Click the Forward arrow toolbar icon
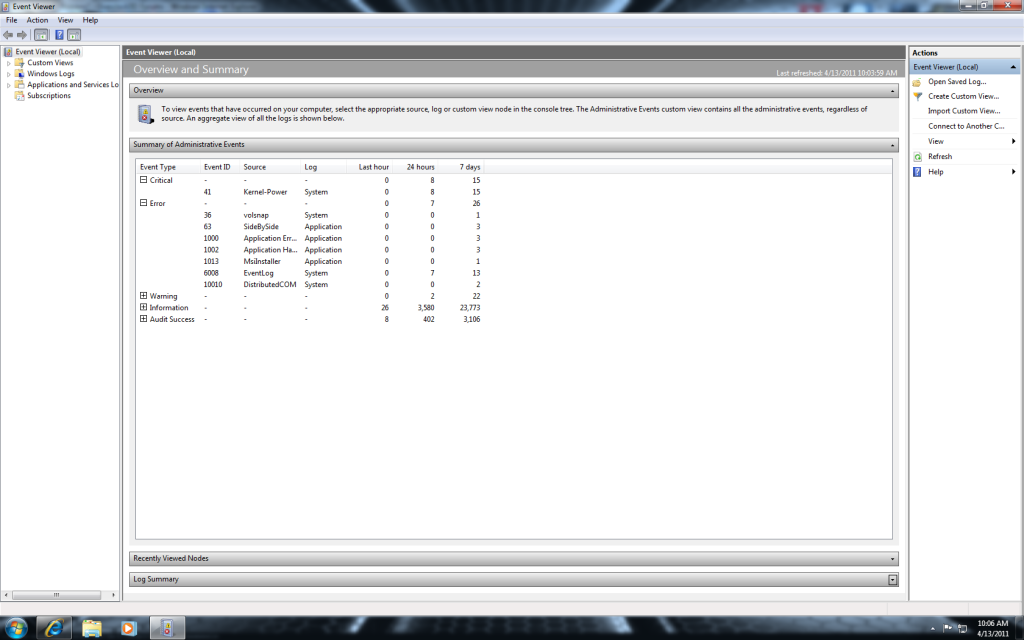This screenshot has width=1024, height=640. pos(22,35)
